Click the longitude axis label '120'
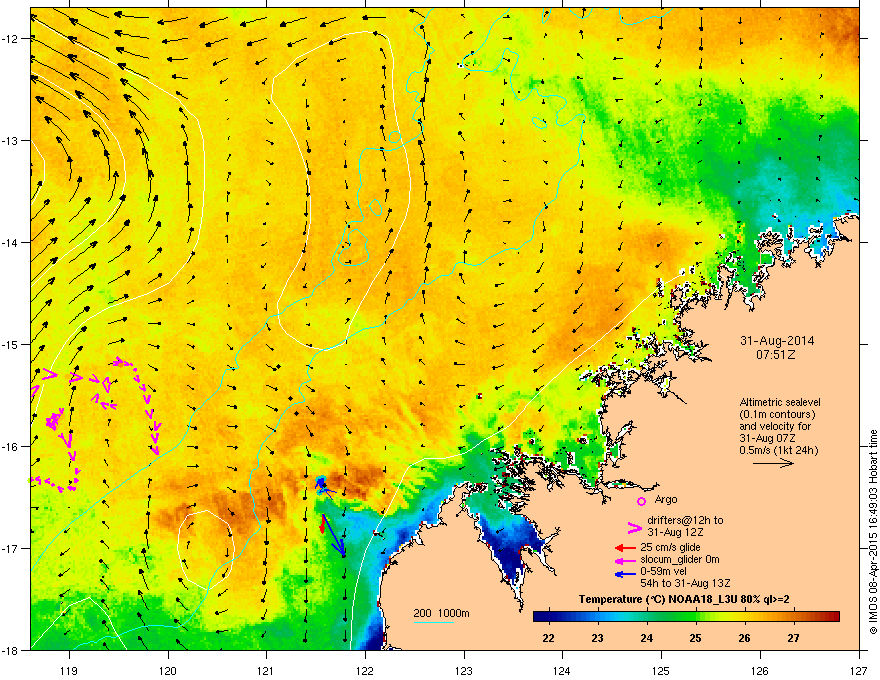880x680 pixels. [x=168, y=670]
